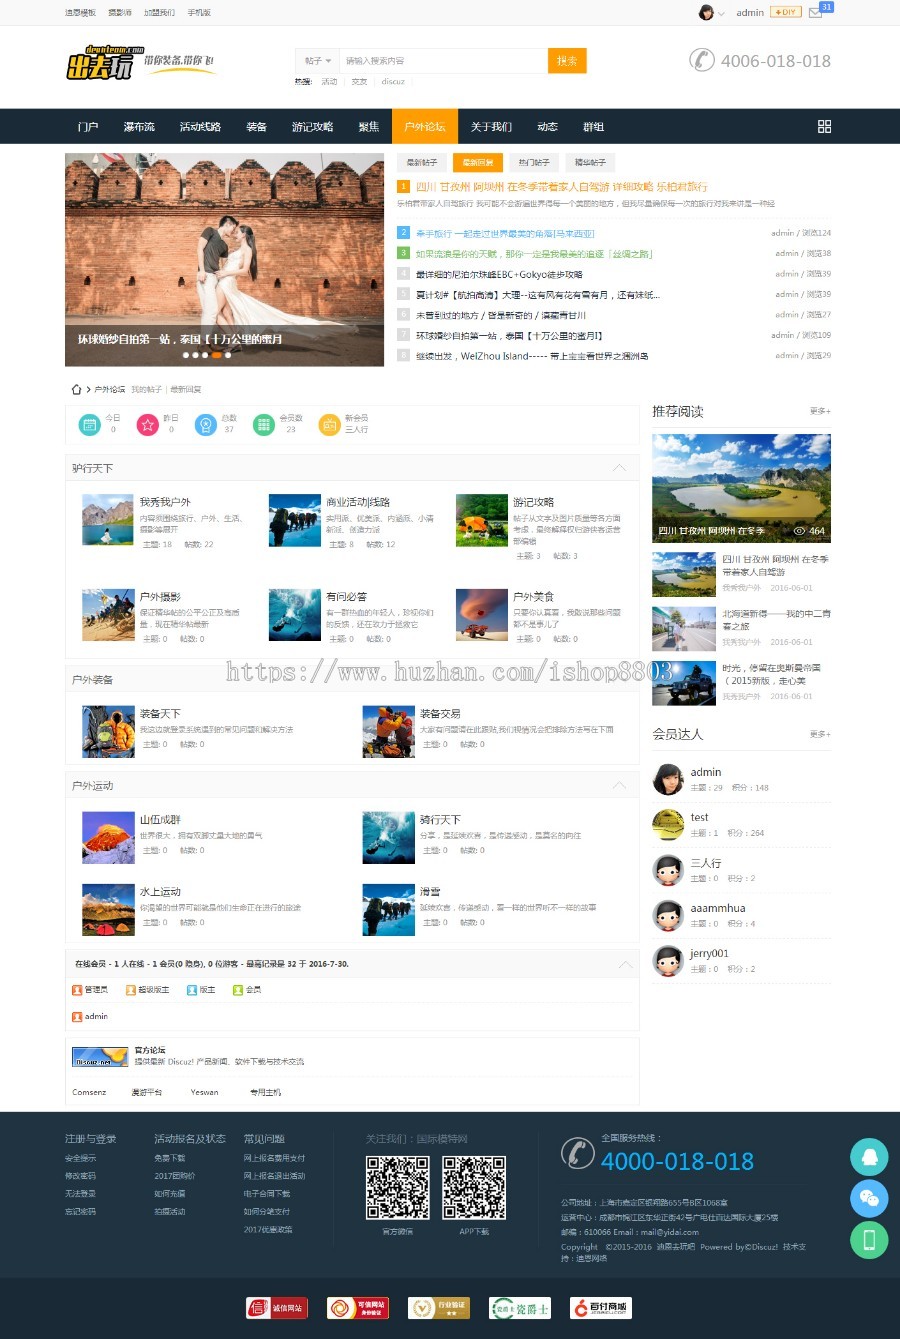This screenshot has width=900, height=1339.
Task: Open the 帖子 search type dropdown
Action: coord(318,61)
